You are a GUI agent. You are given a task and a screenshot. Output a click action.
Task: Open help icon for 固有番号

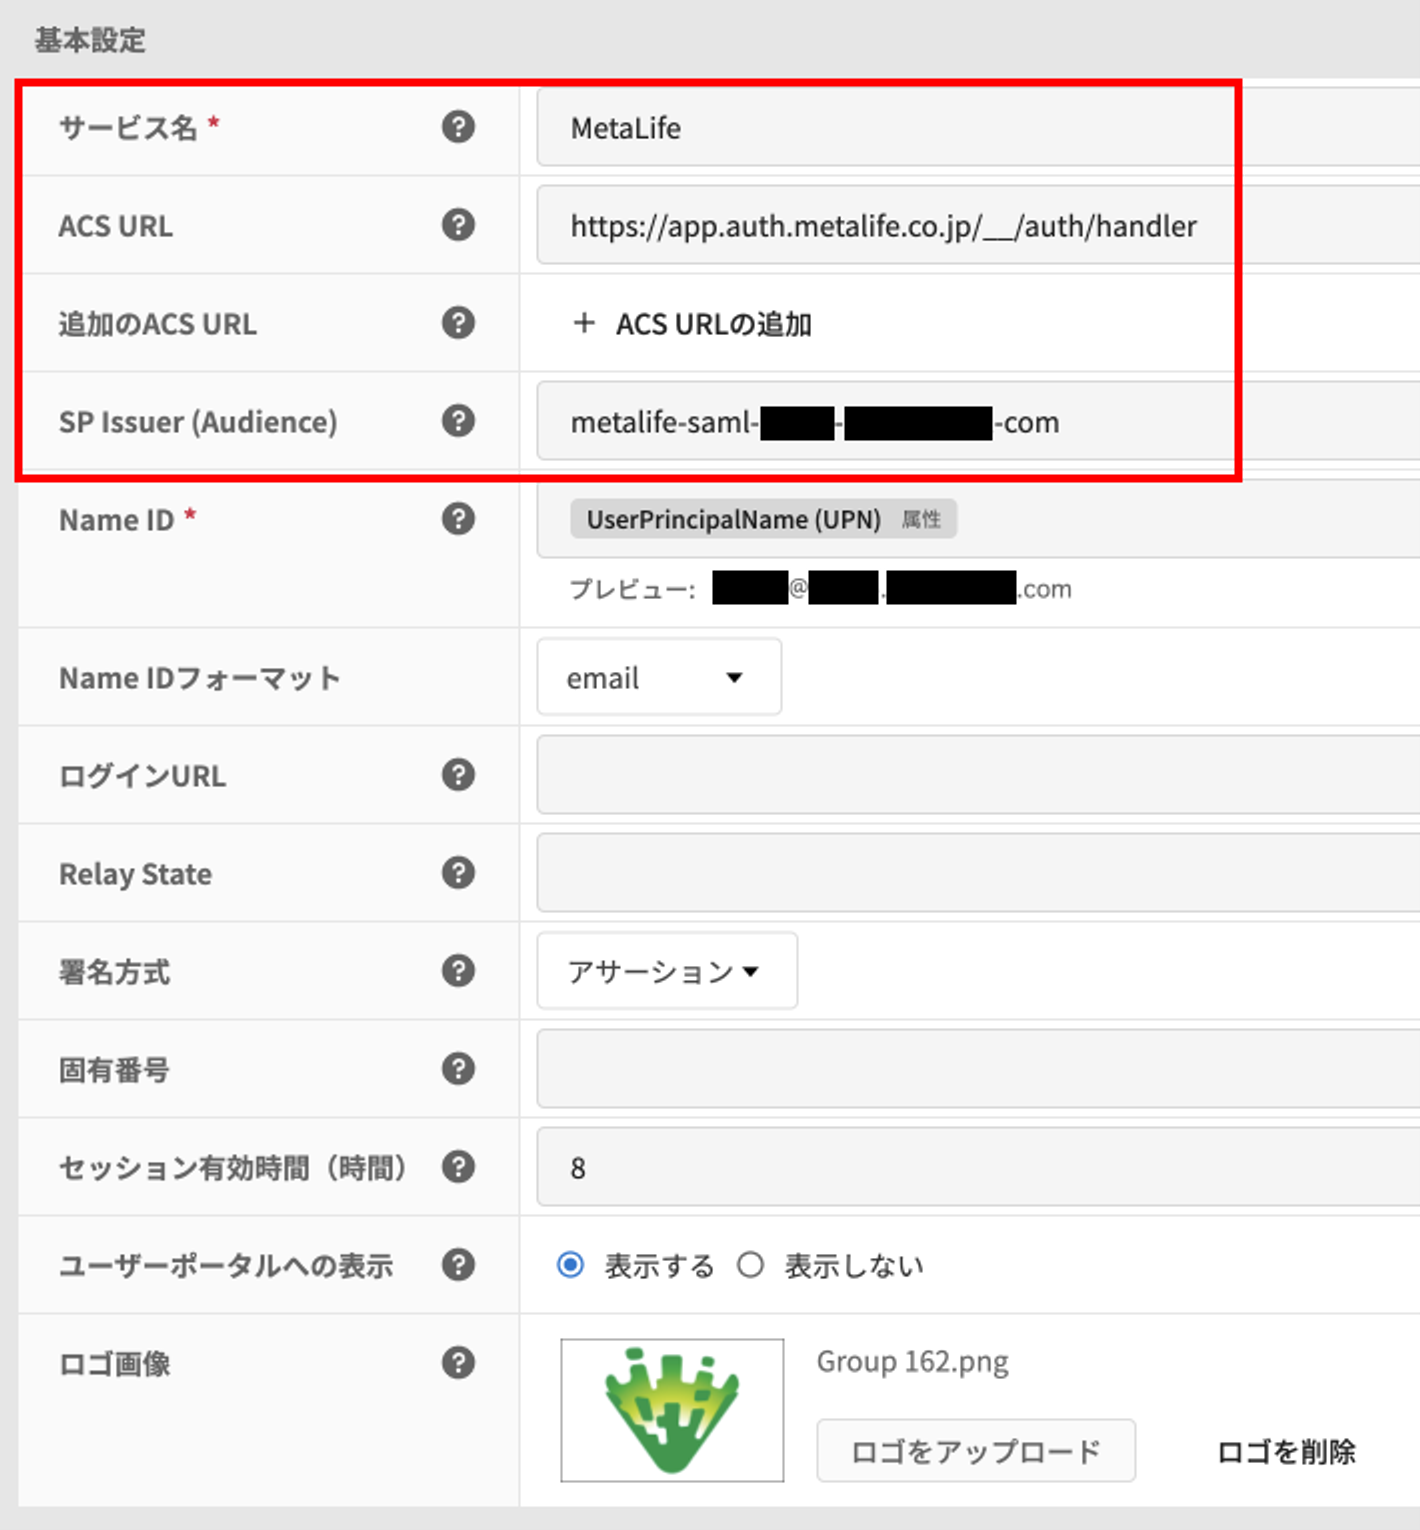458,1069
